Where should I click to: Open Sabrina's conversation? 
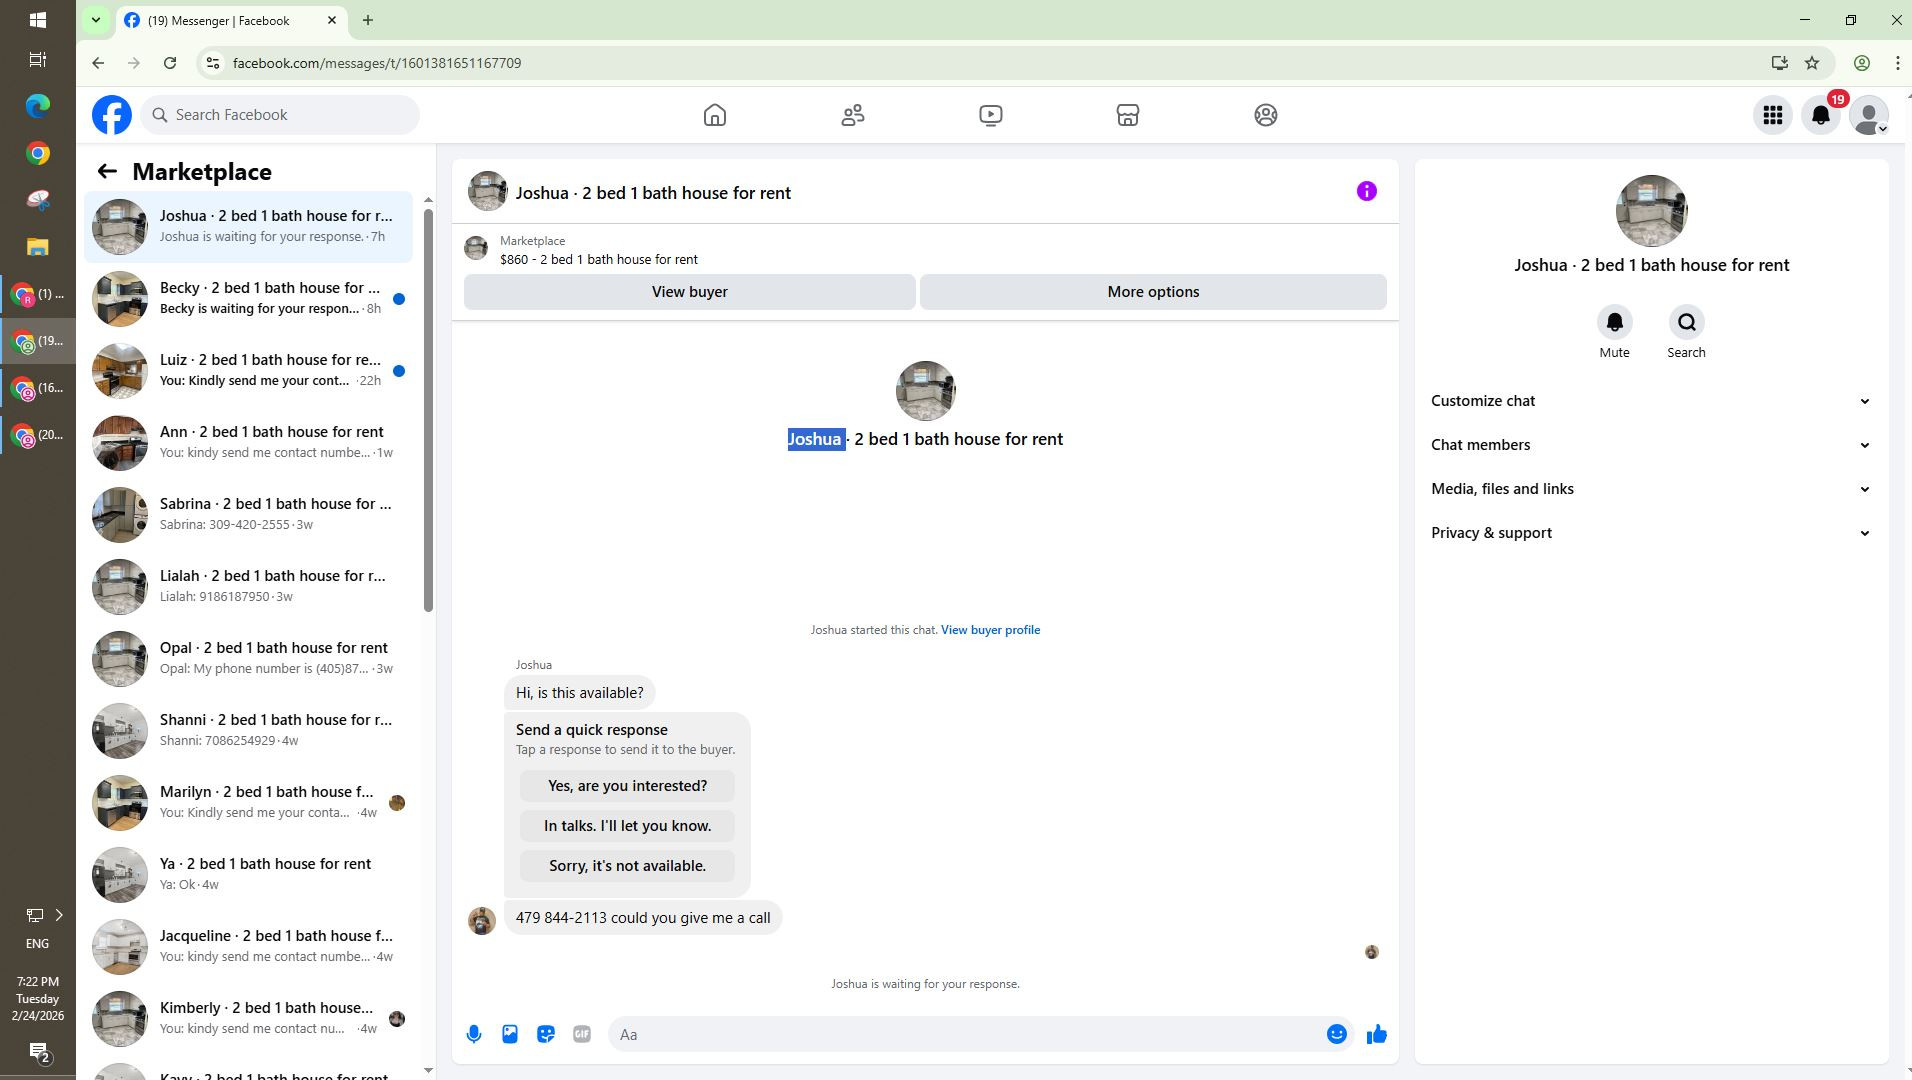(248, 515)
